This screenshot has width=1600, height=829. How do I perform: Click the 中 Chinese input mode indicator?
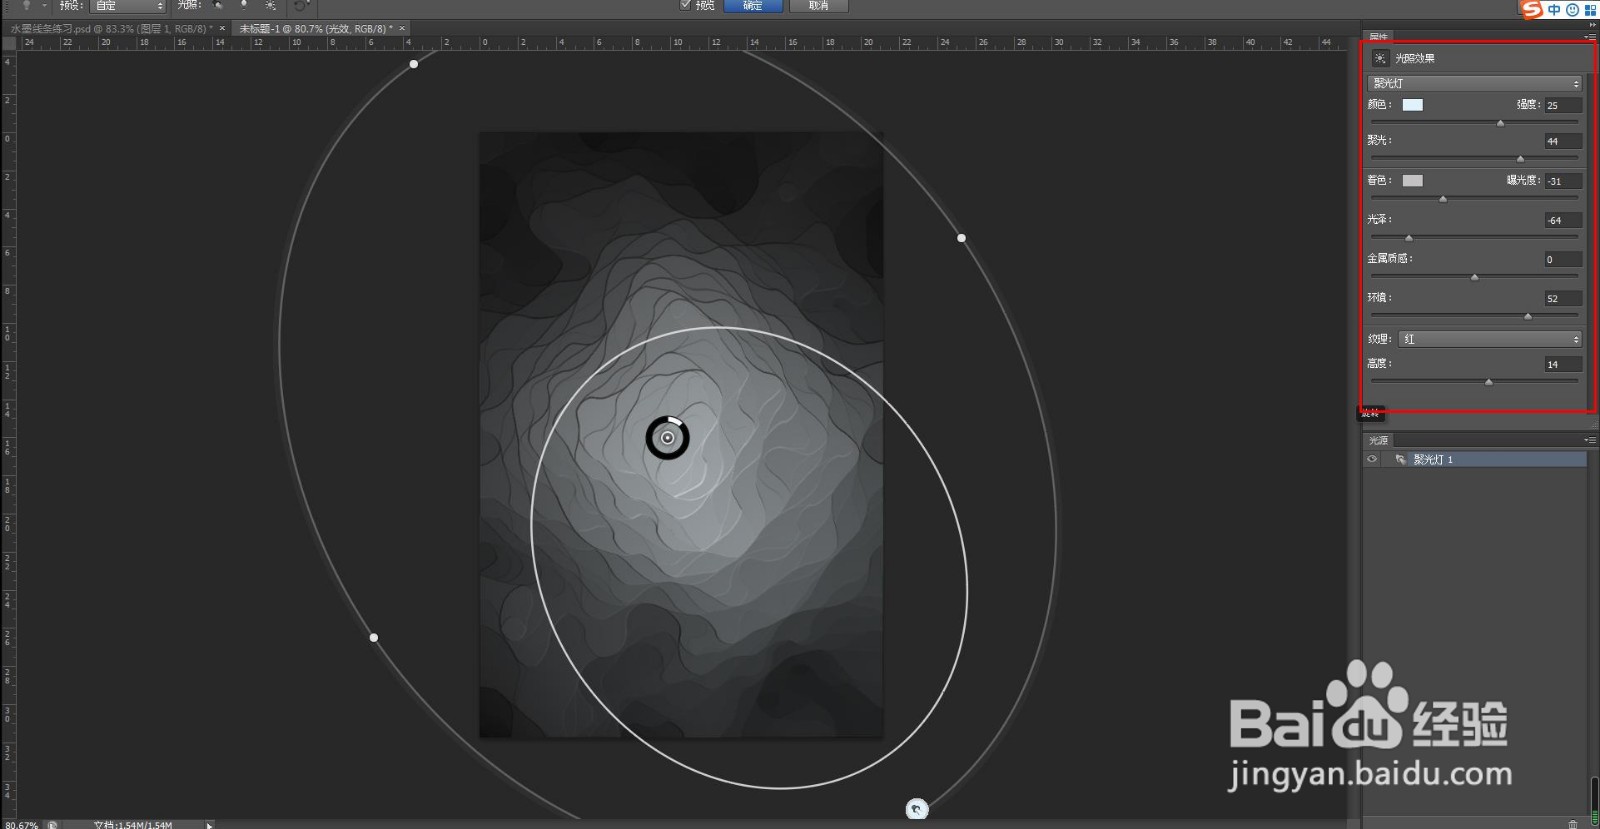[x=1554, y=9]
